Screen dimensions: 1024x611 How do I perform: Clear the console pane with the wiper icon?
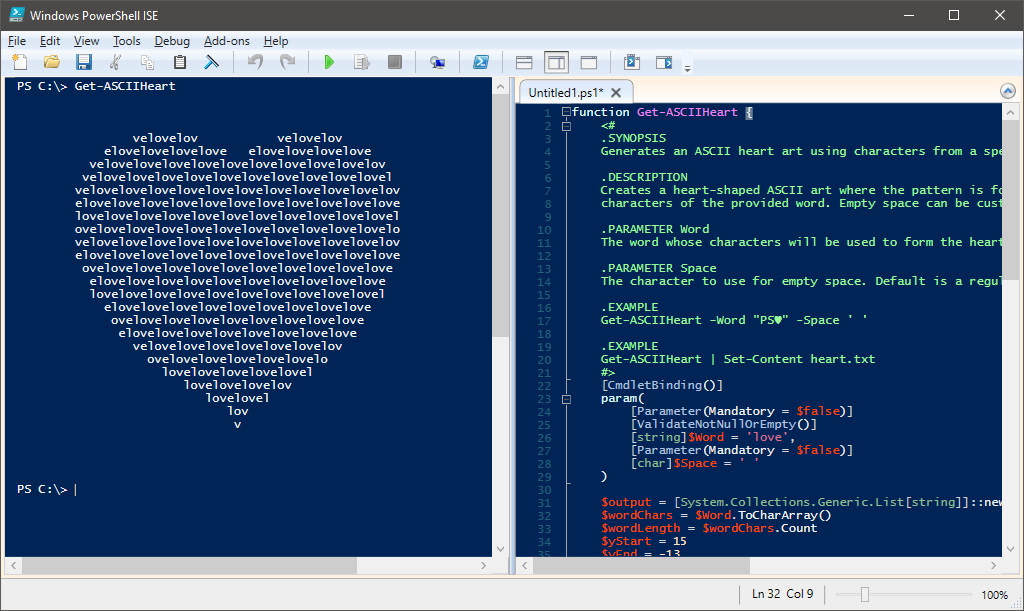pyautogui.click(x=212, y=62)
